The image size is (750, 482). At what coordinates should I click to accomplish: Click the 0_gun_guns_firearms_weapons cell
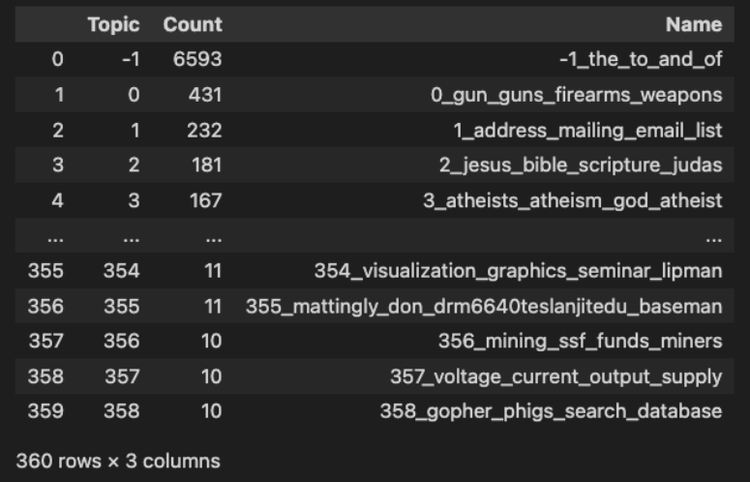pos(576,95)
